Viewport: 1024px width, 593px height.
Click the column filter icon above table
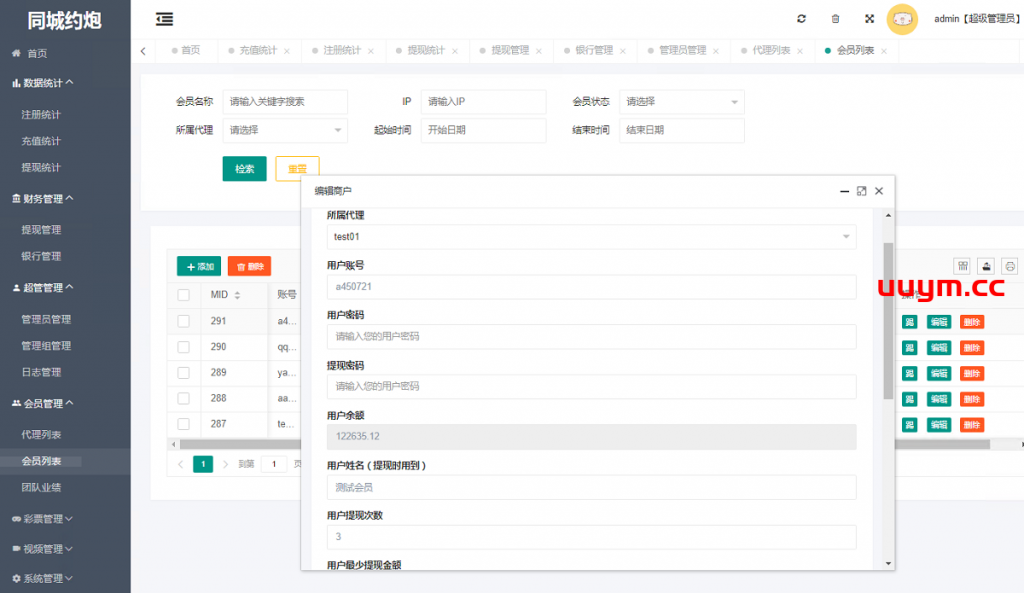962,266
